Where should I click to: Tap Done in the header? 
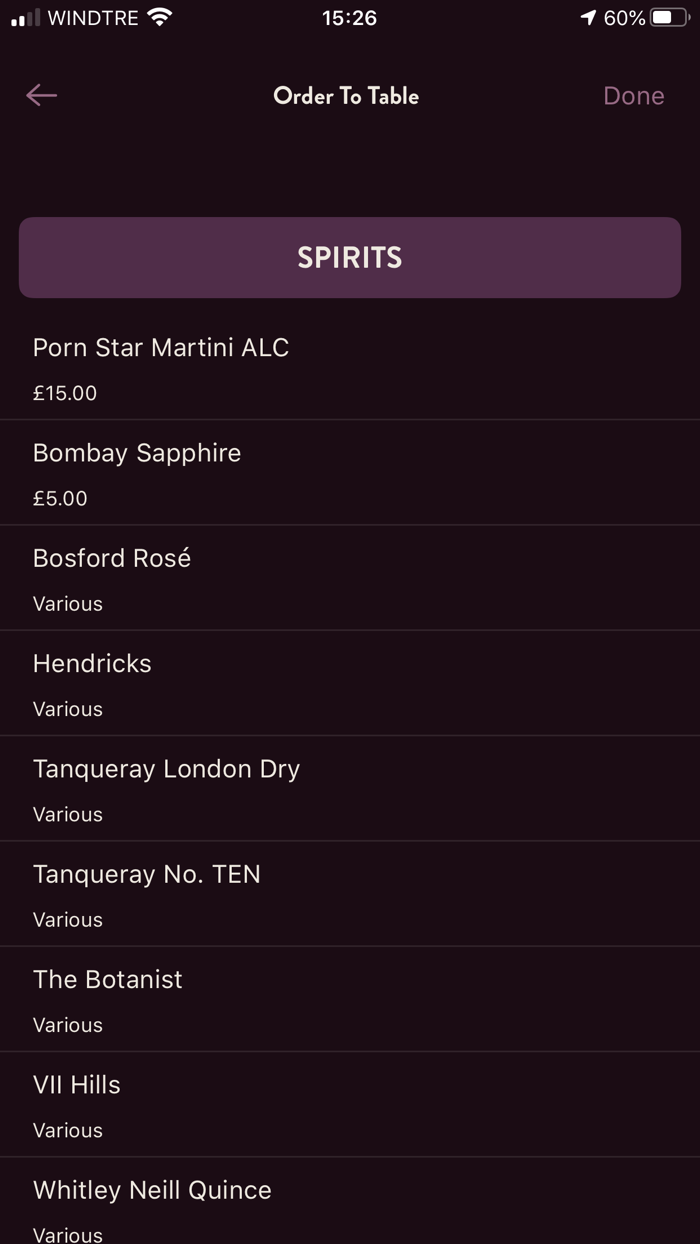tap(633, 96)
